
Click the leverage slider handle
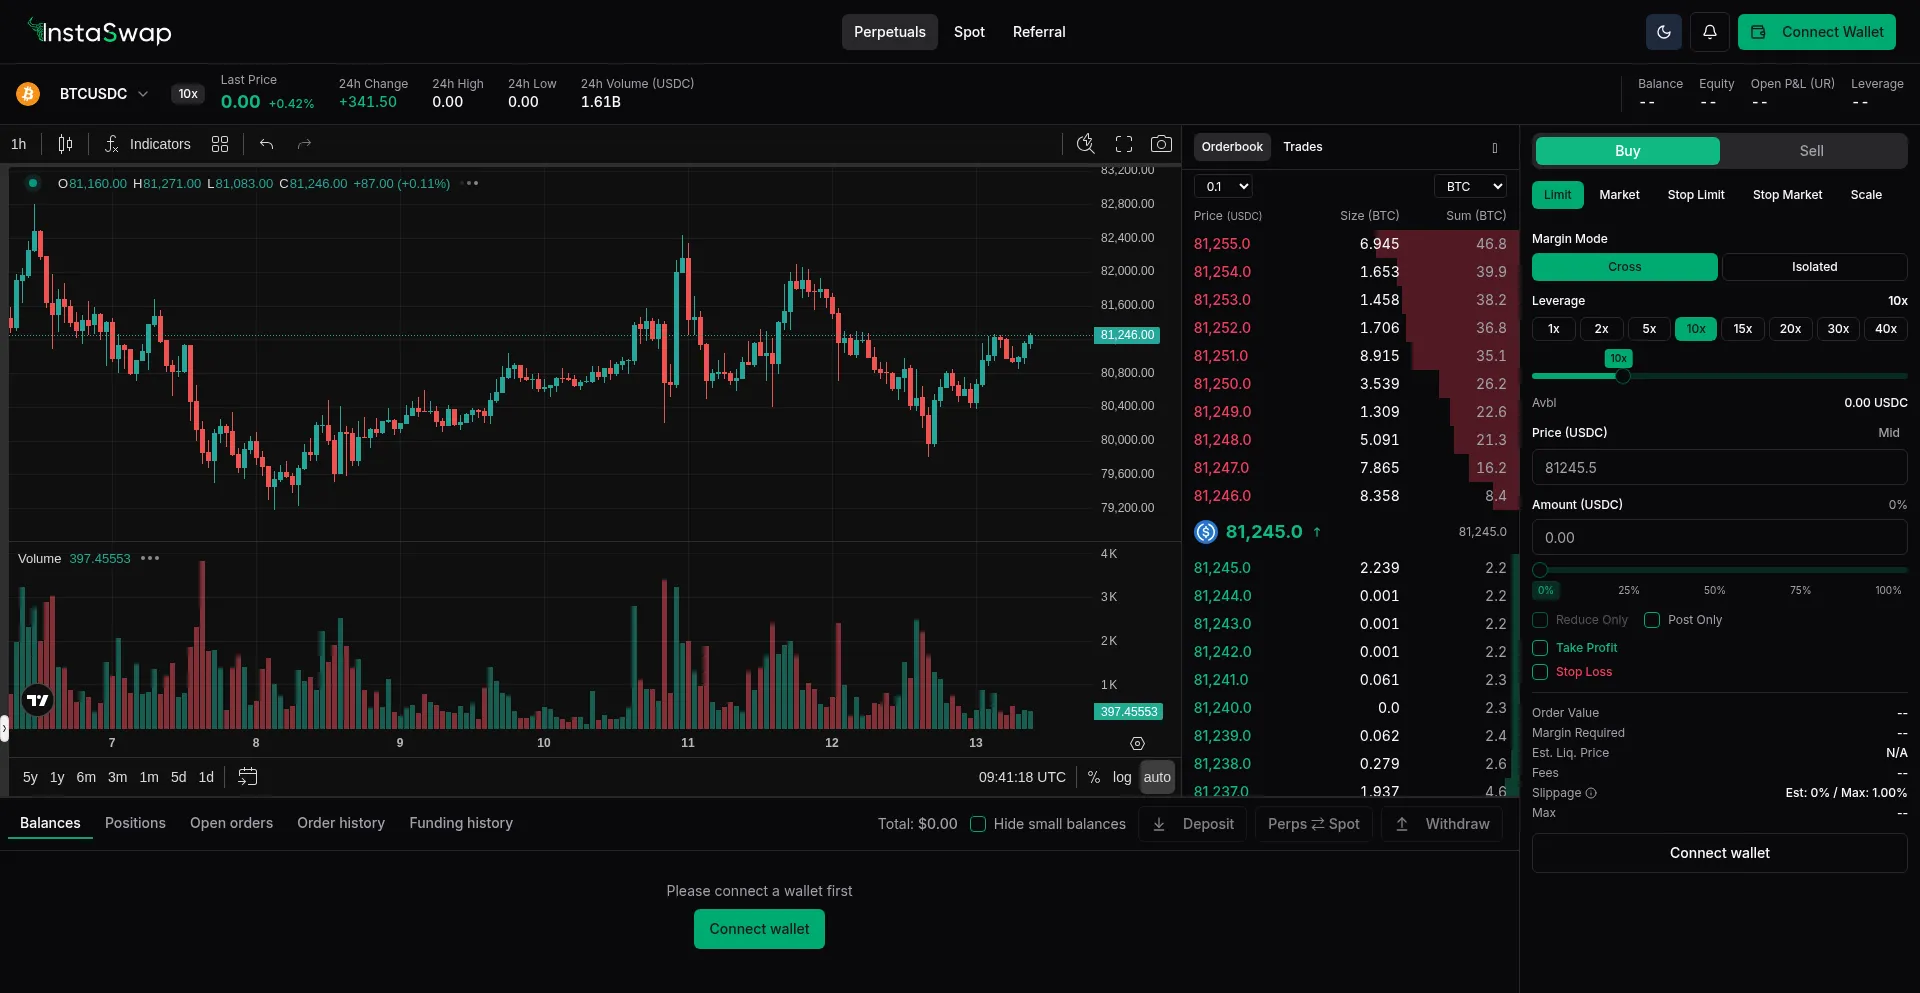coord(1622,376)
